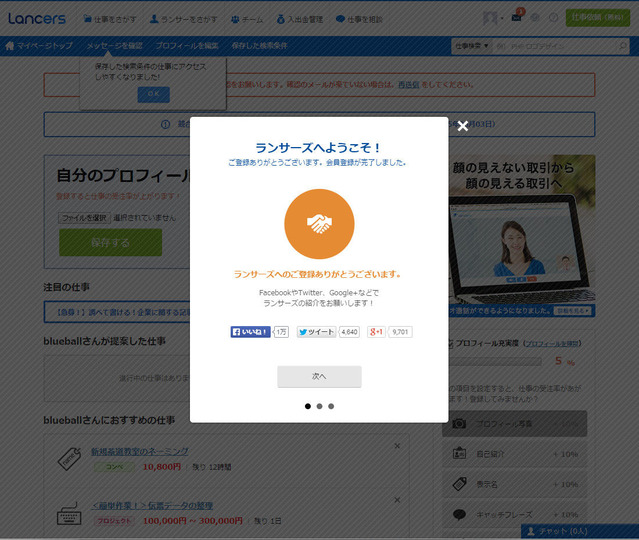Click the keyboard icon beside 伝票データ job

[x=69, y=513]
